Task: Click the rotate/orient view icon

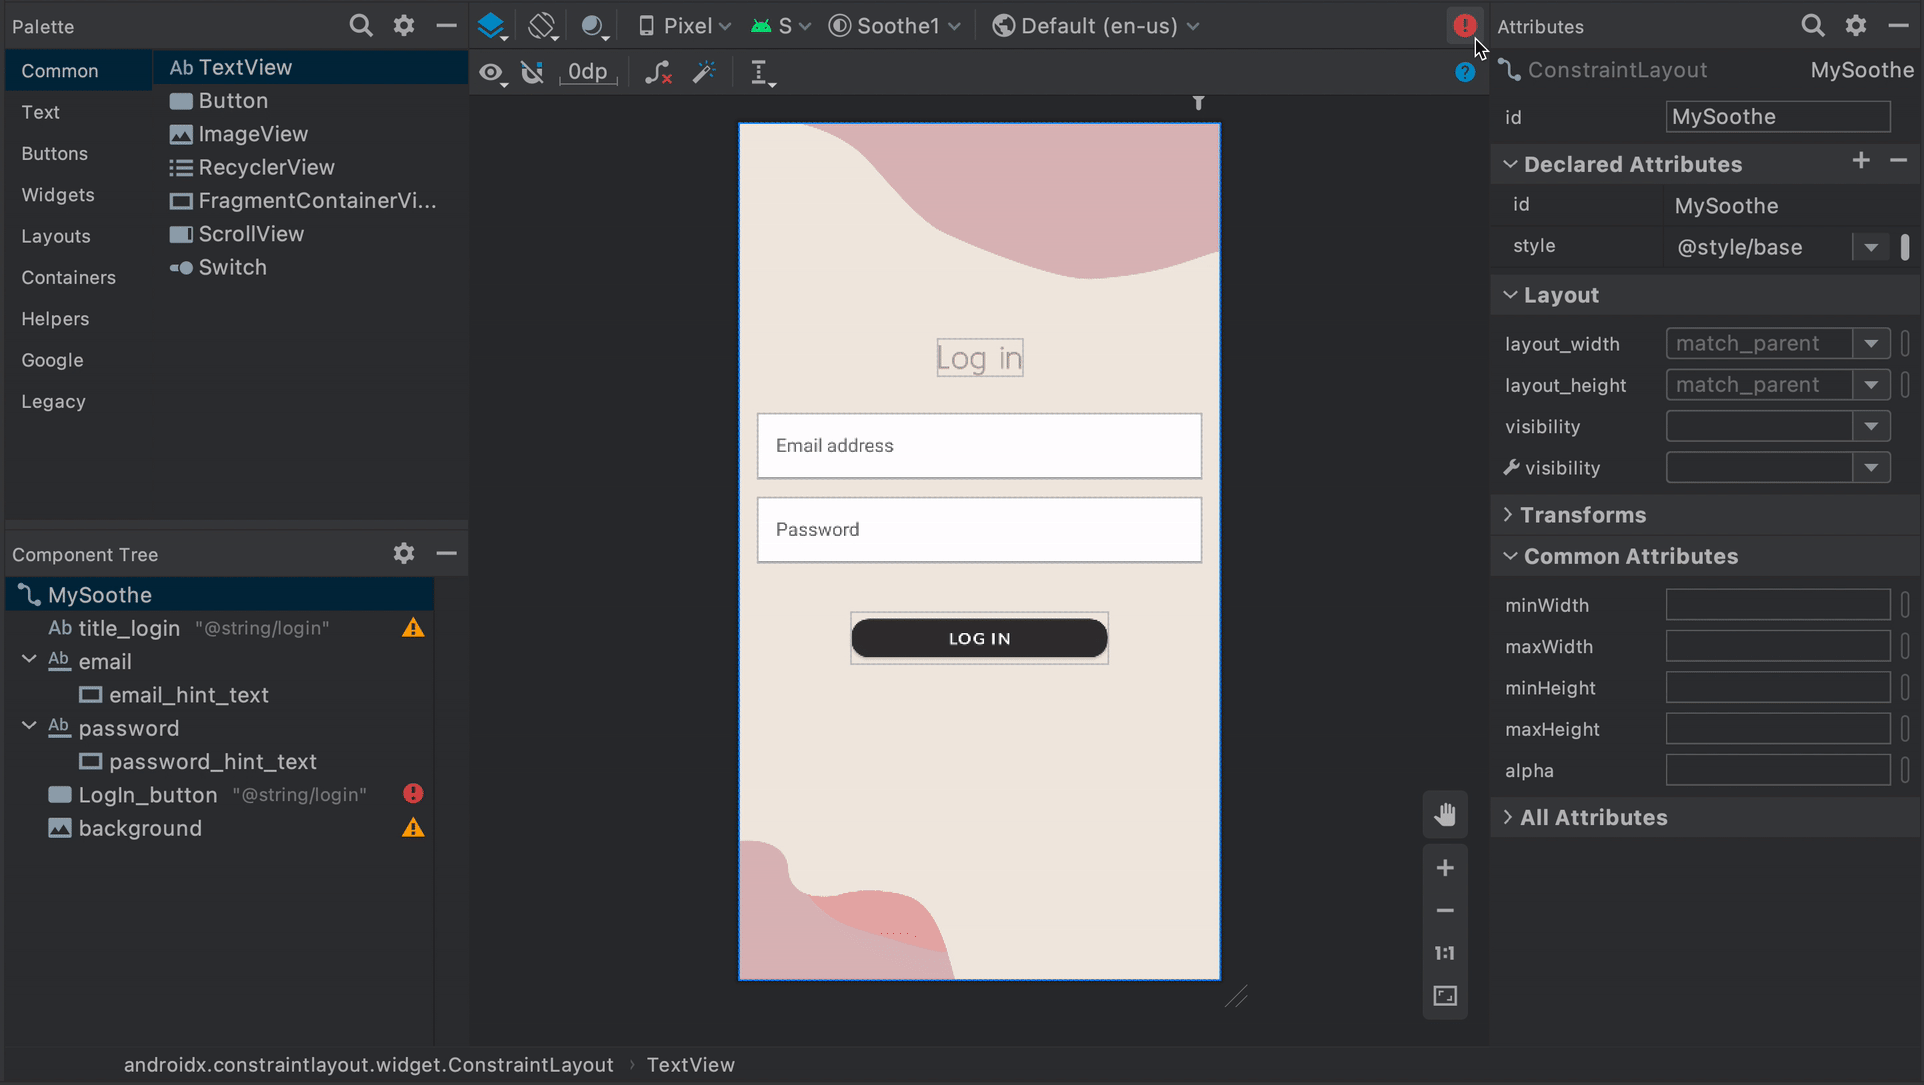Action: pos(544,25)
